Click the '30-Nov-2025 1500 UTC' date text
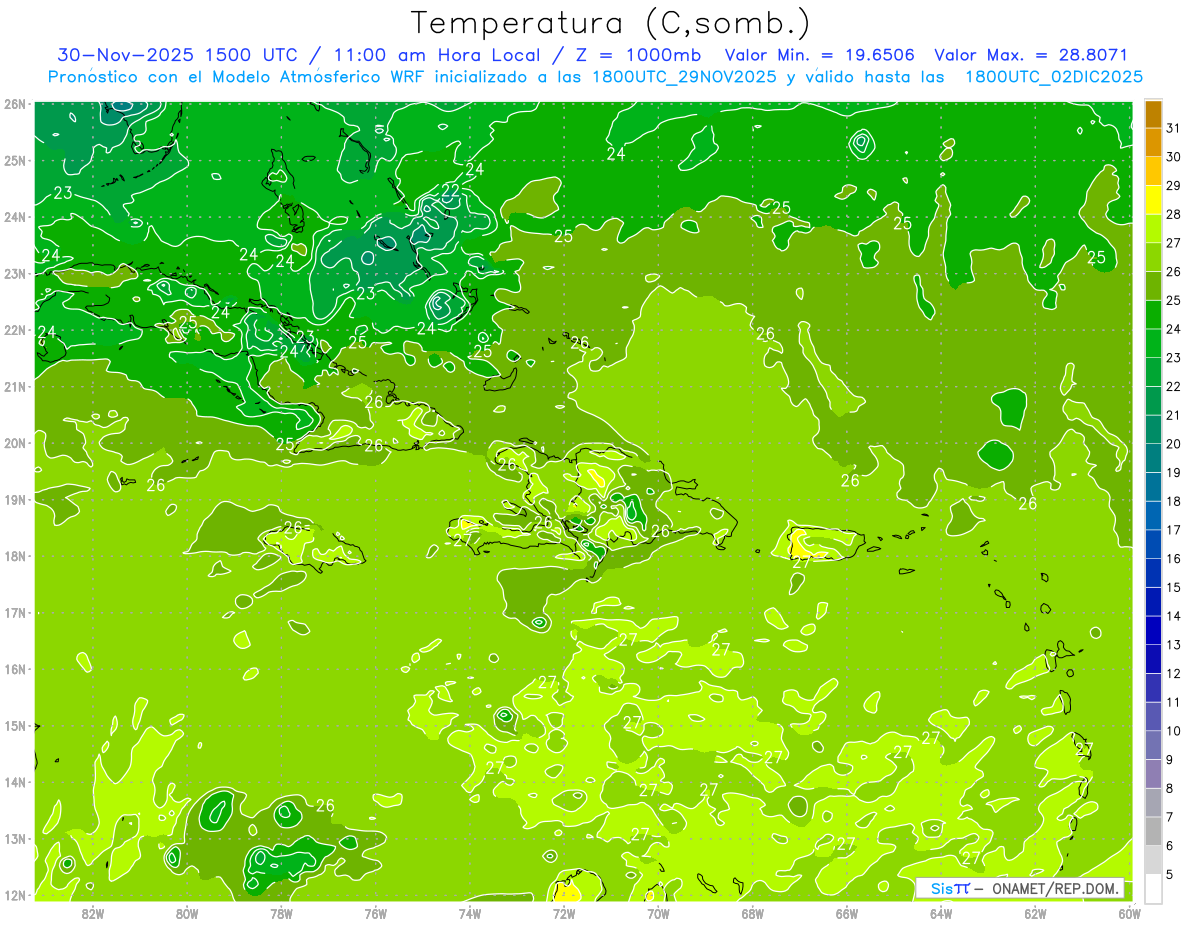Screen dimensions: 1200x927 point(177,55)
